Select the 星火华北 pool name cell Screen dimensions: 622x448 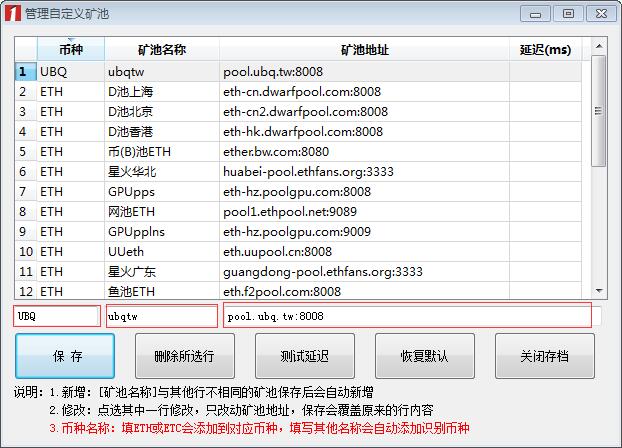coord(162,171)
